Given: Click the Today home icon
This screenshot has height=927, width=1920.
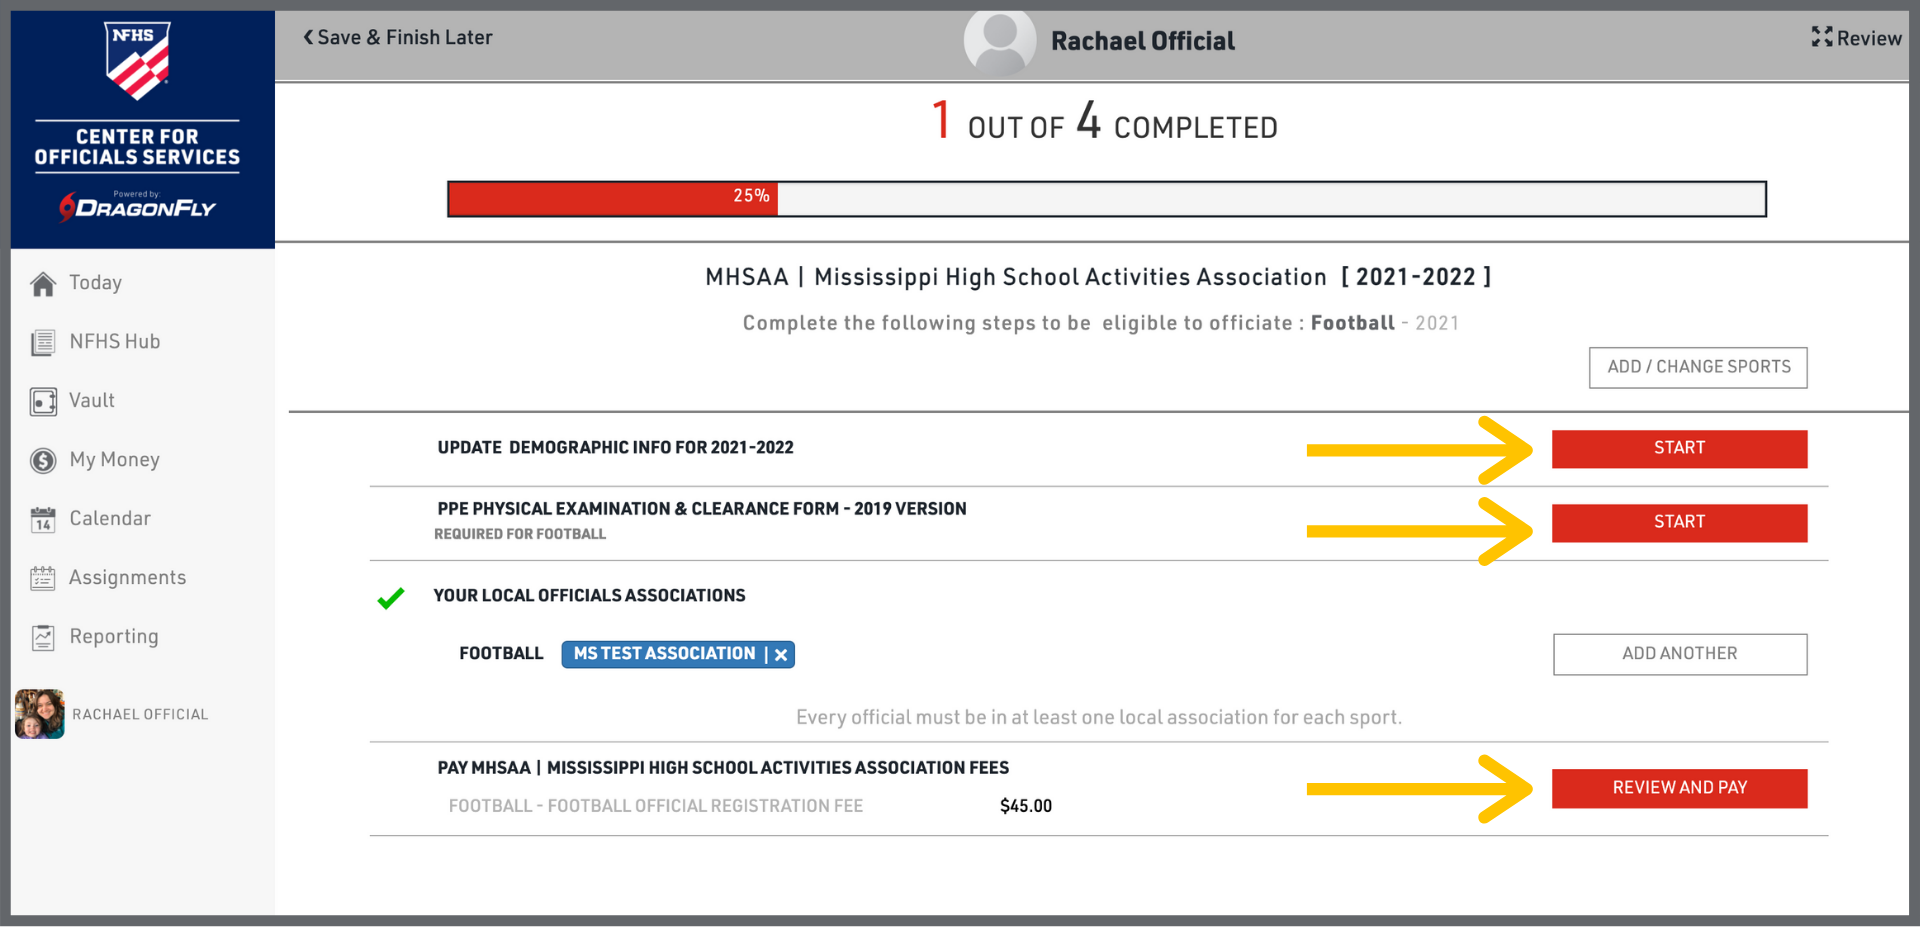Looking at the screenshot, I should (43, 284).
